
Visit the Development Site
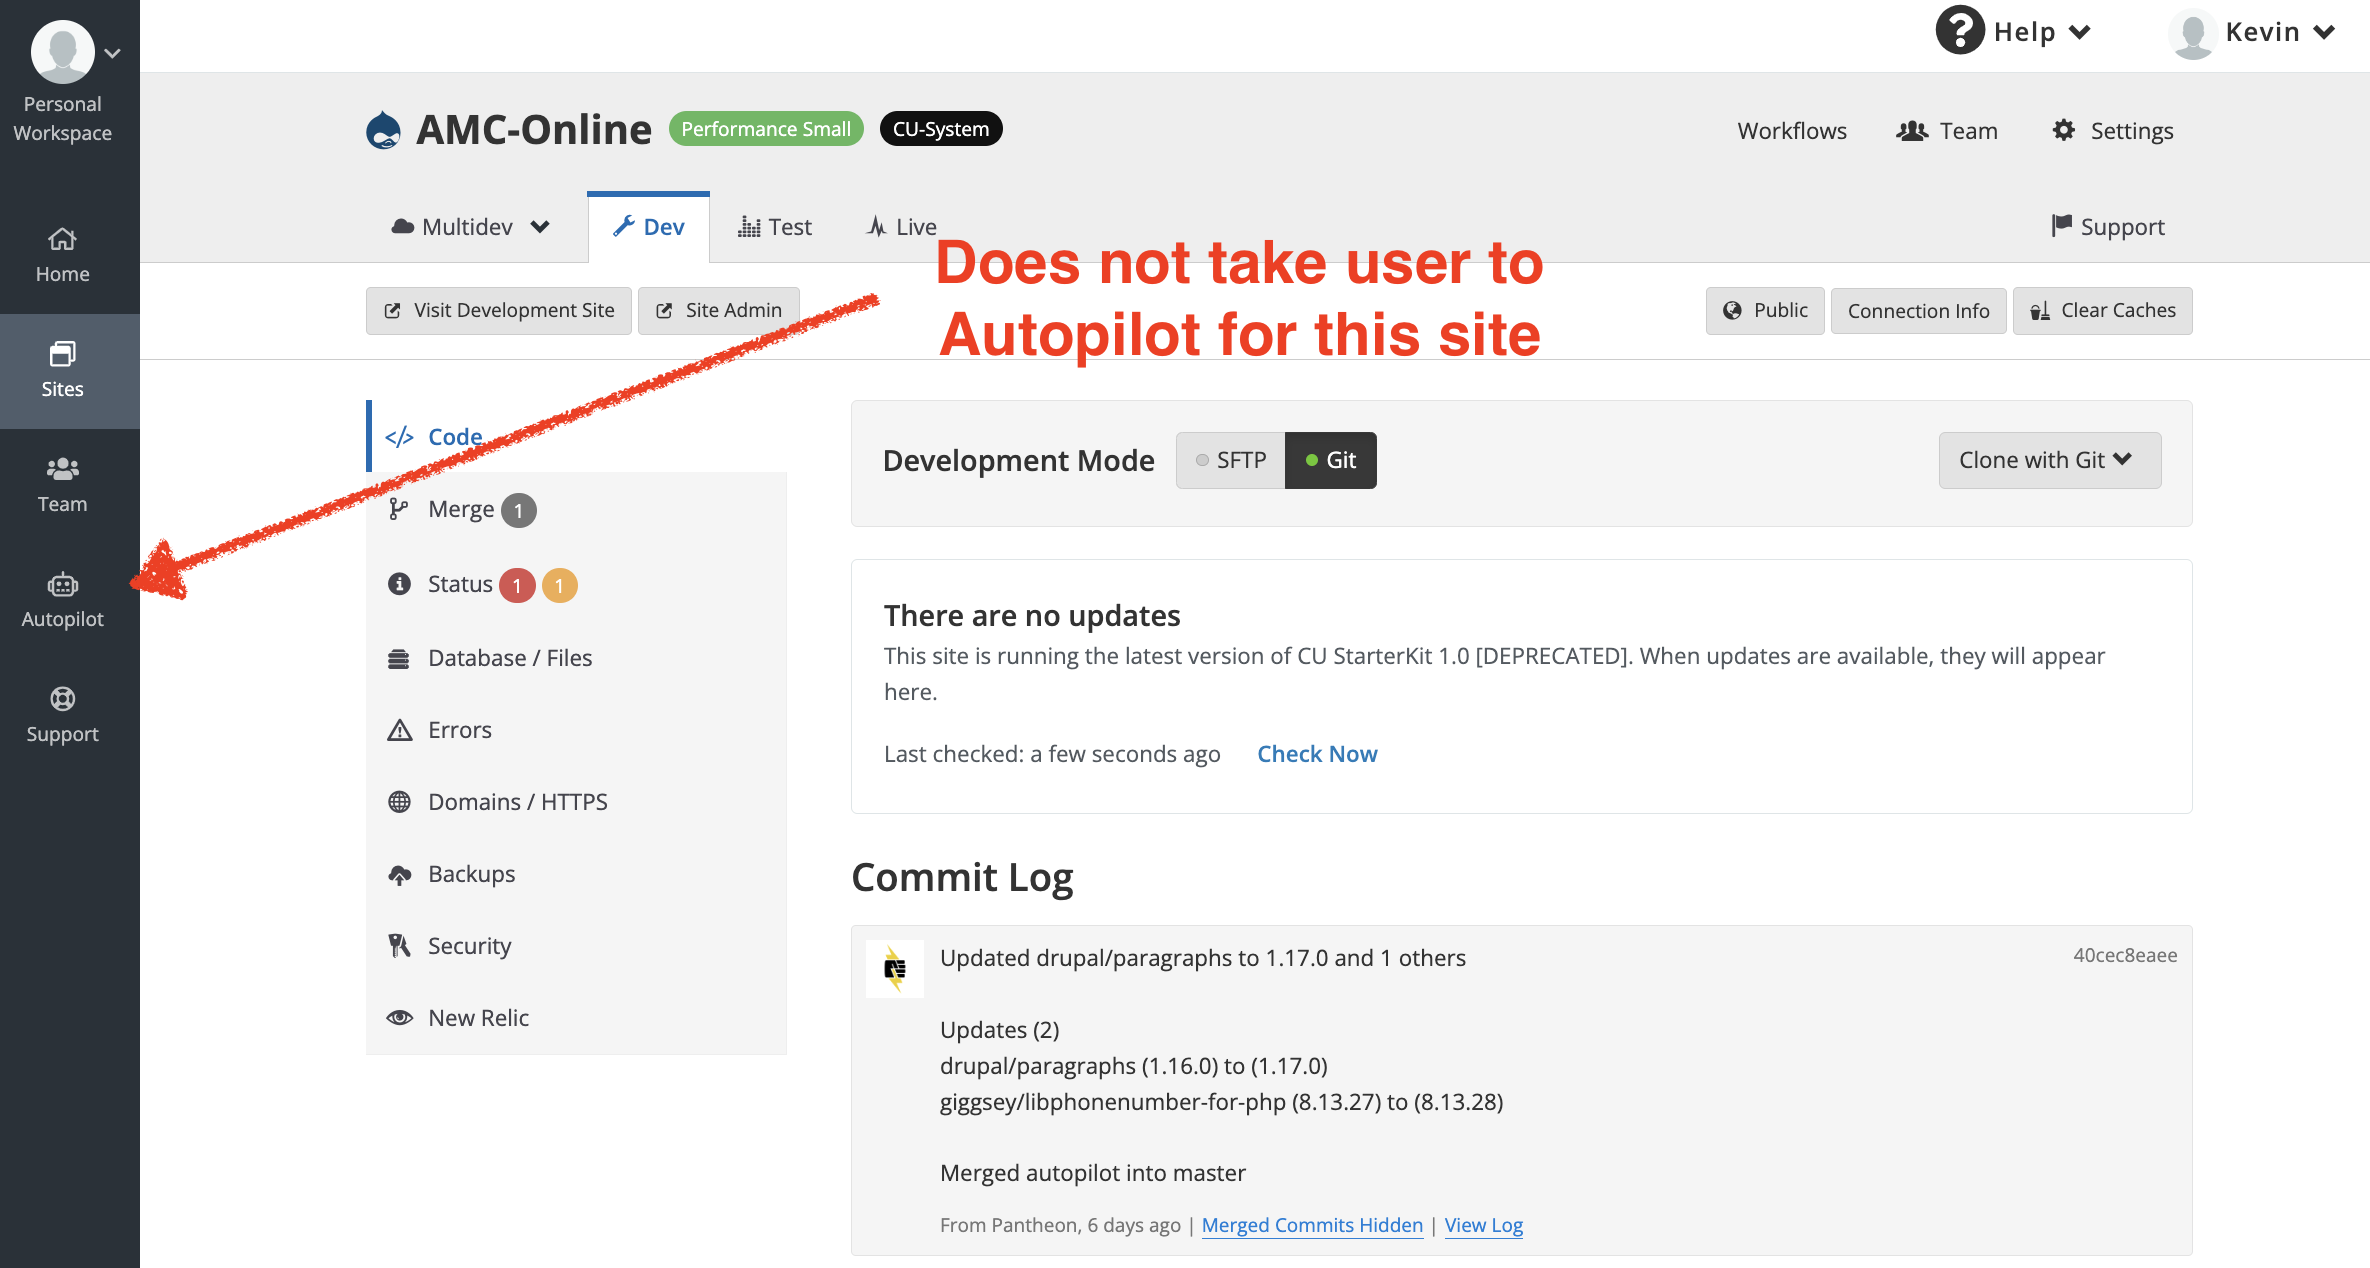497,310
